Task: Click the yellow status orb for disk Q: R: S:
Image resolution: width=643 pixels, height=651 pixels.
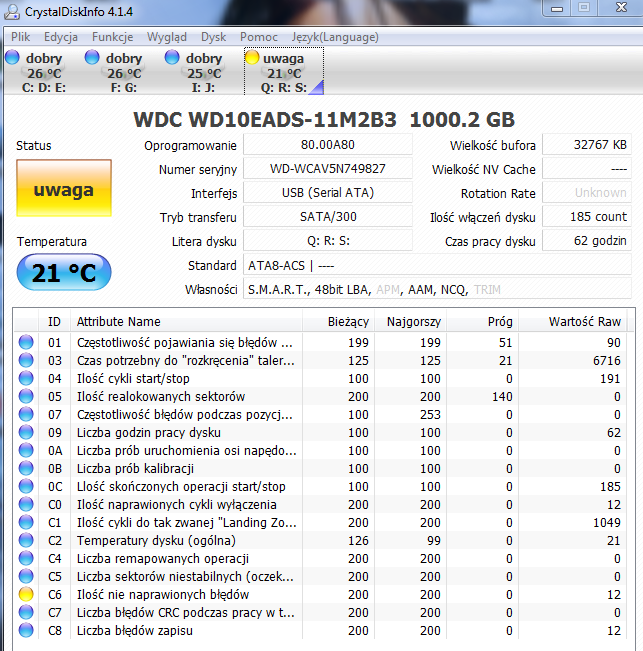Action: click(252, 58)
